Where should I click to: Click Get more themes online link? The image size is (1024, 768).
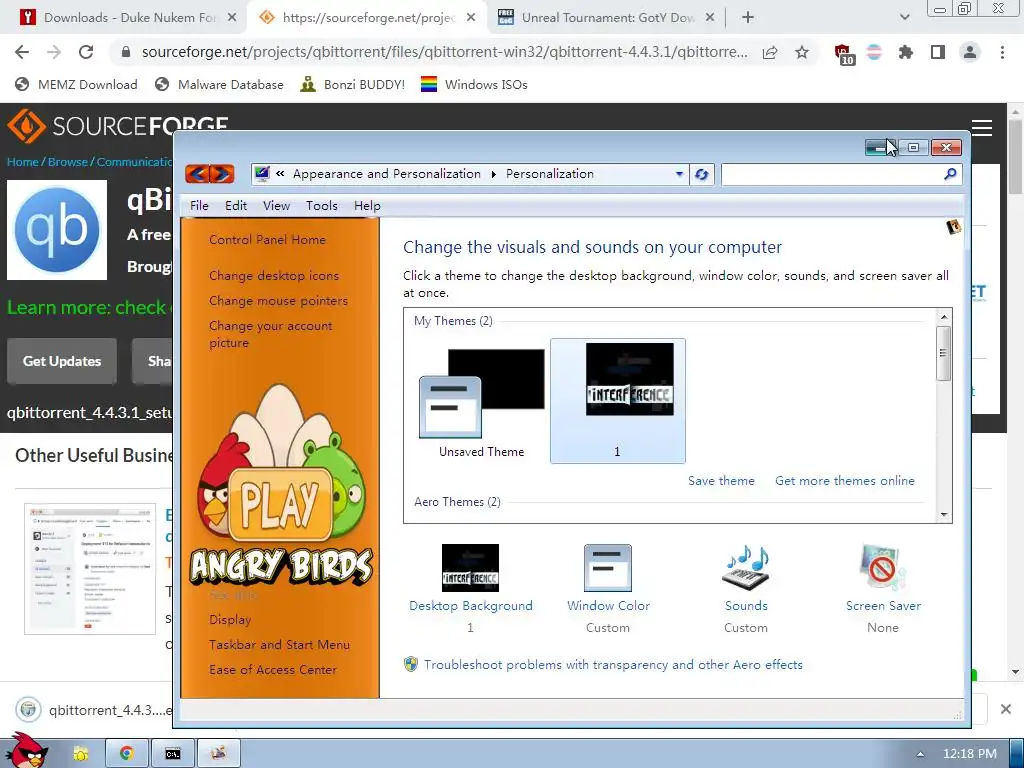click(844, 481)
